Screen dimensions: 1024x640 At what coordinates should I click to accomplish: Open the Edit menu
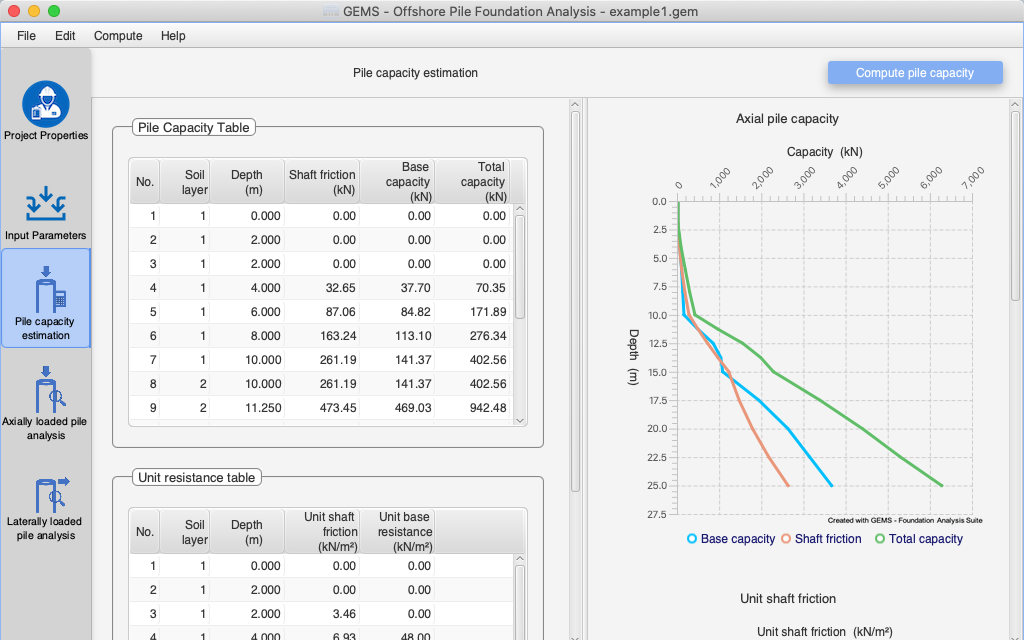pos(65,36)
